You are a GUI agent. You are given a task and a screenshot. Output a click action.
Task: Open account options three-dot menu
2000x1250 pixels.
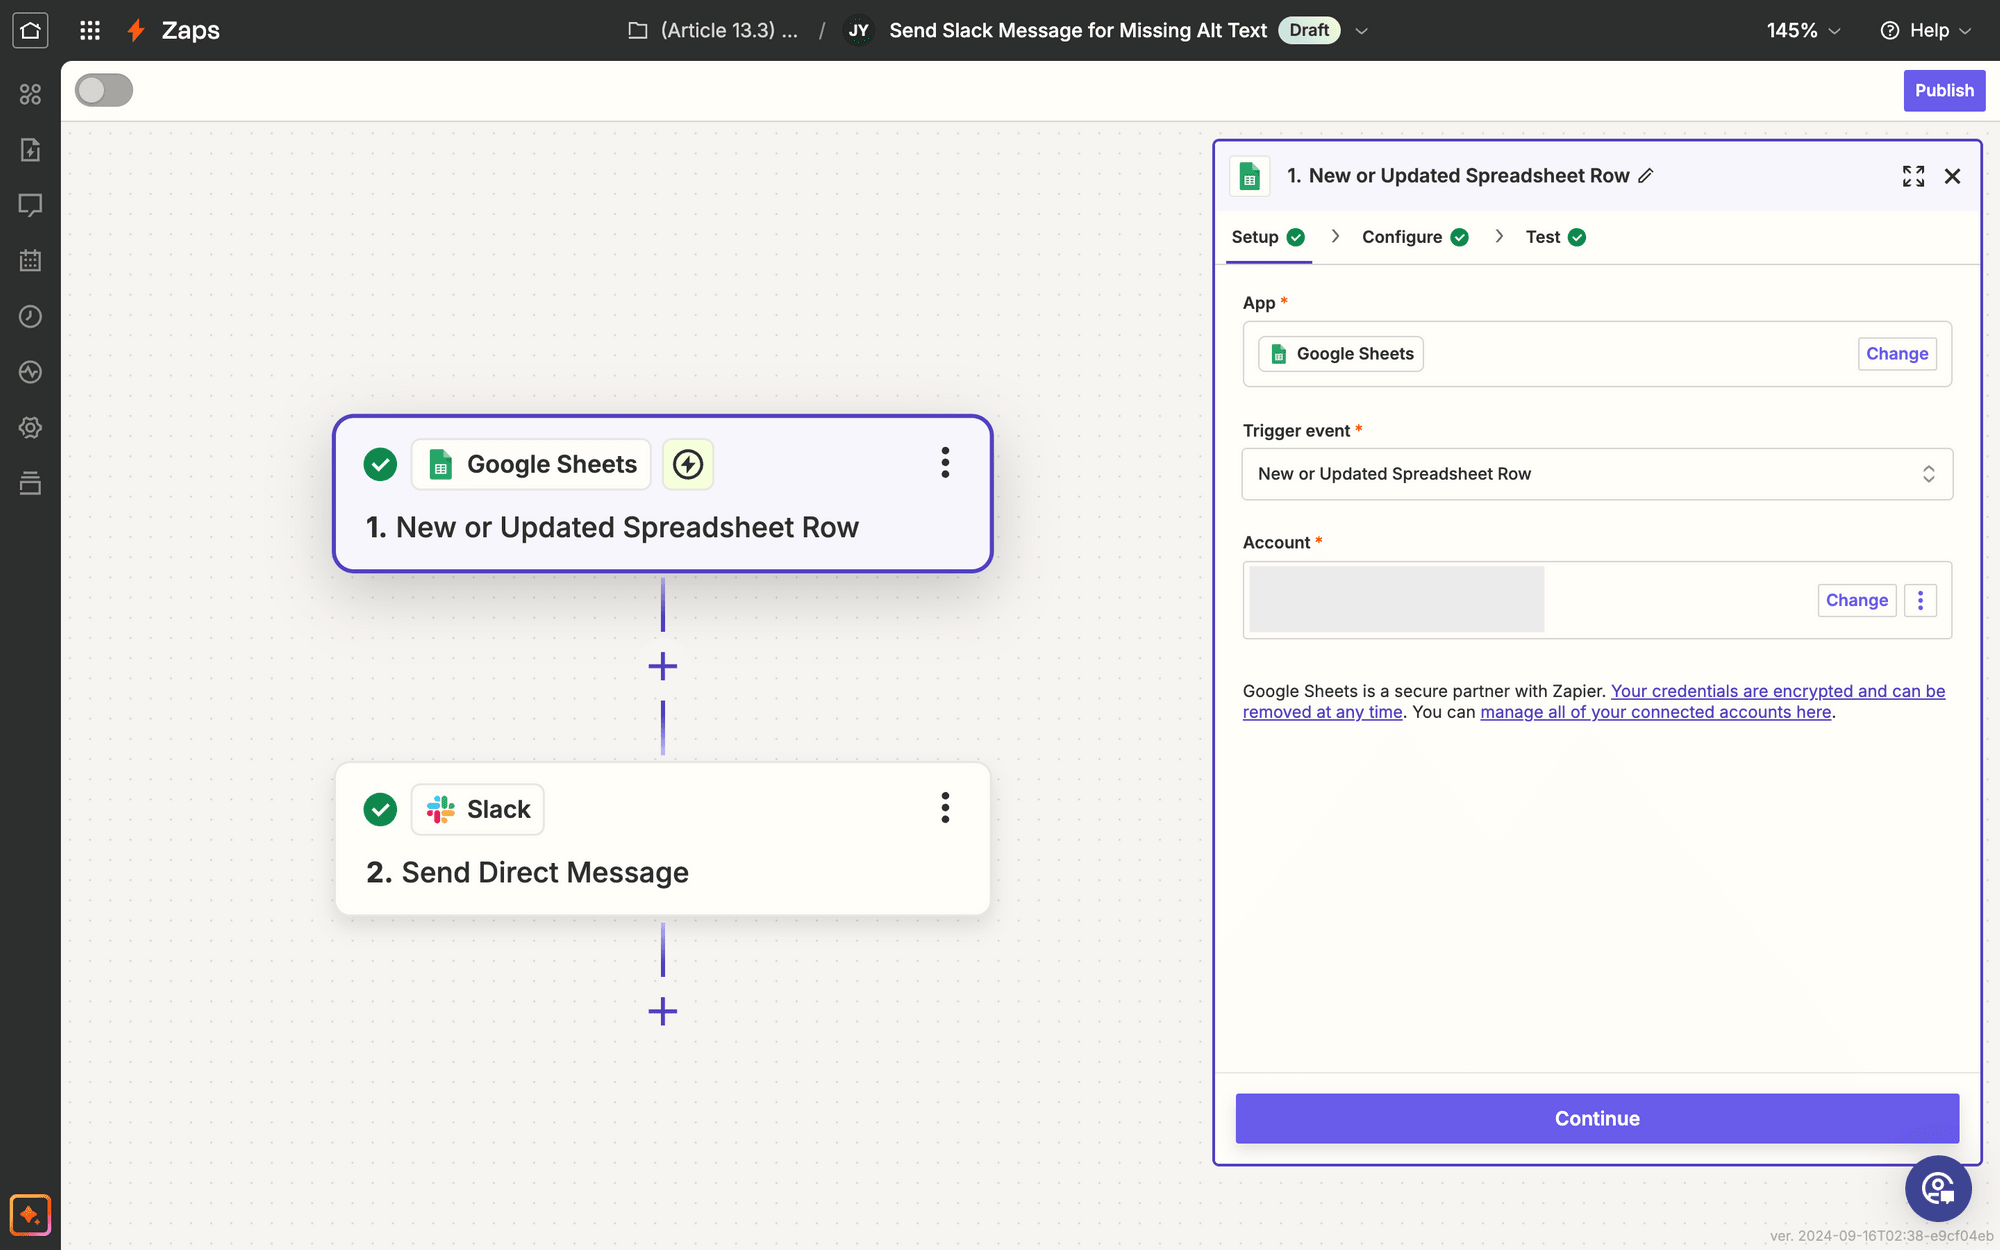point(1920,600)
